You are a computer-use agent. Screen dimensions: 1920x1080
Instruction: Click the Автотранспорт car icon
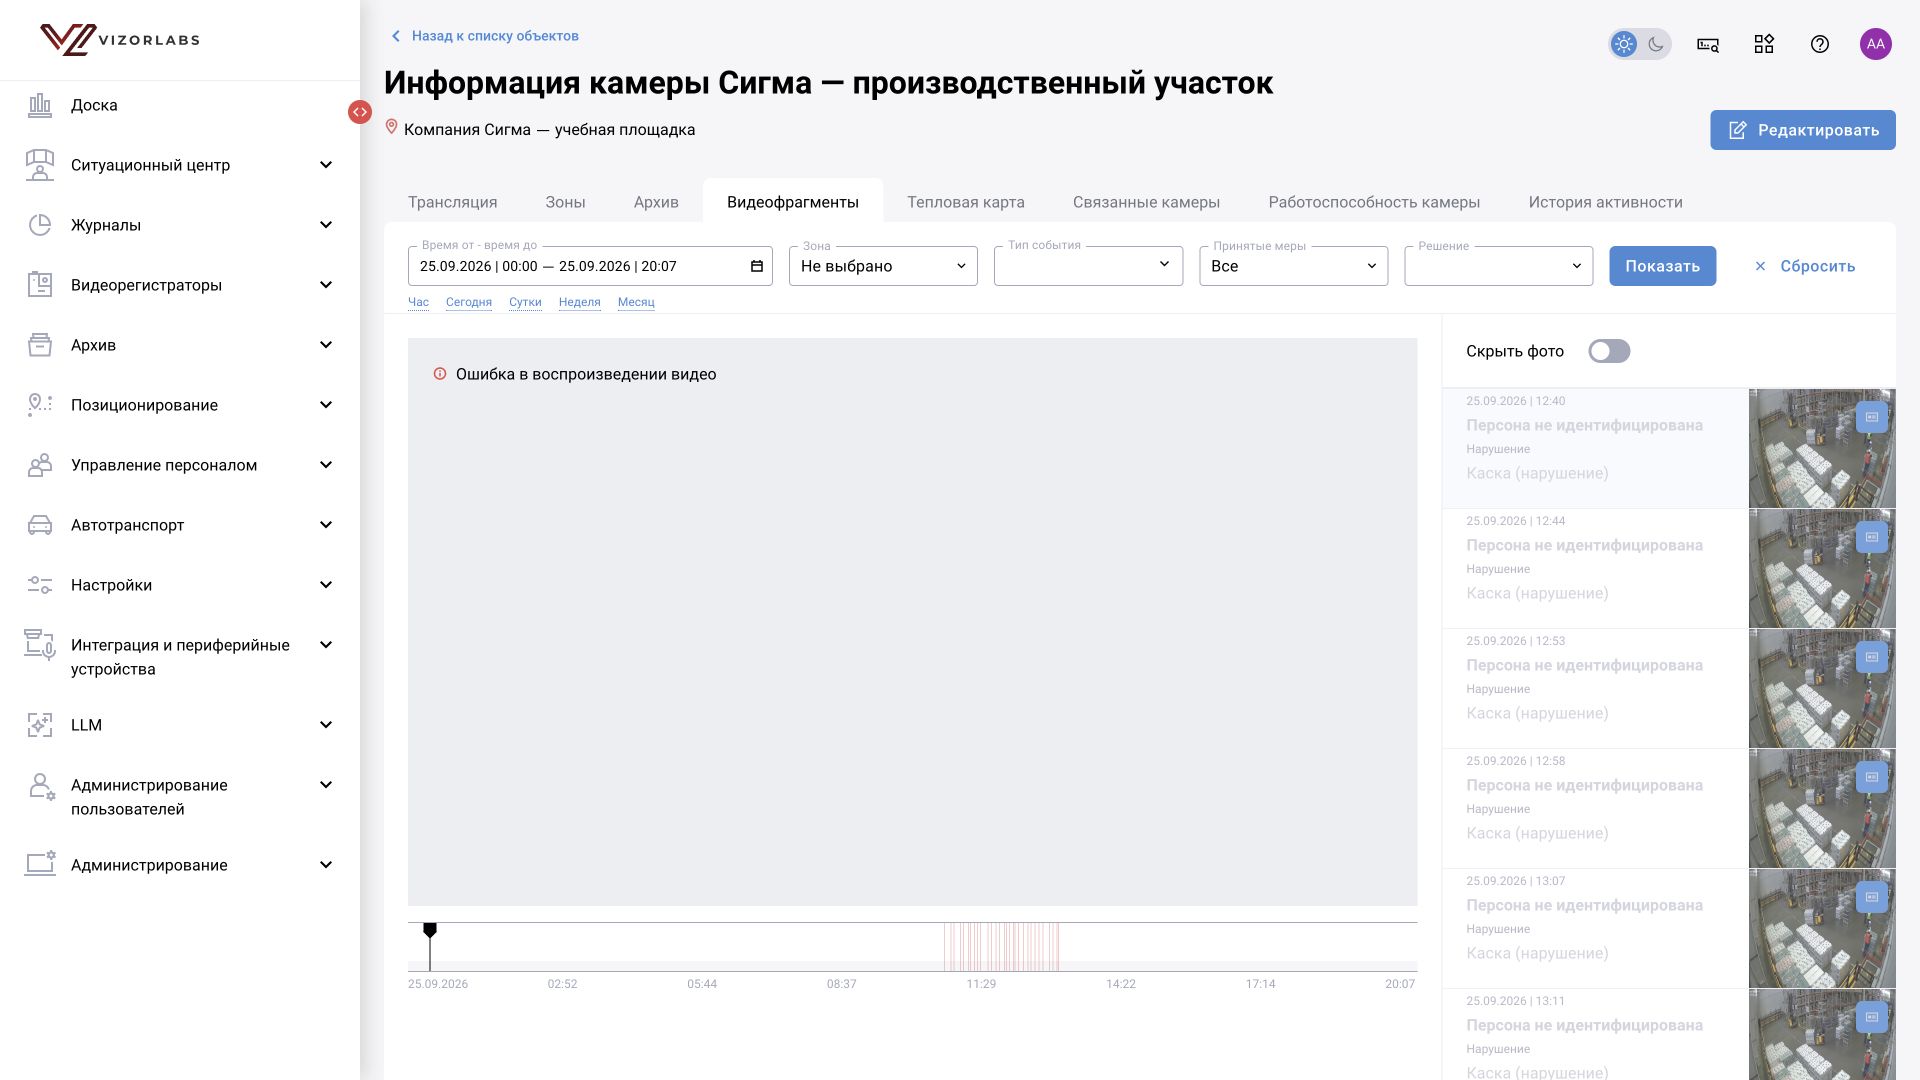pos(39,525)
